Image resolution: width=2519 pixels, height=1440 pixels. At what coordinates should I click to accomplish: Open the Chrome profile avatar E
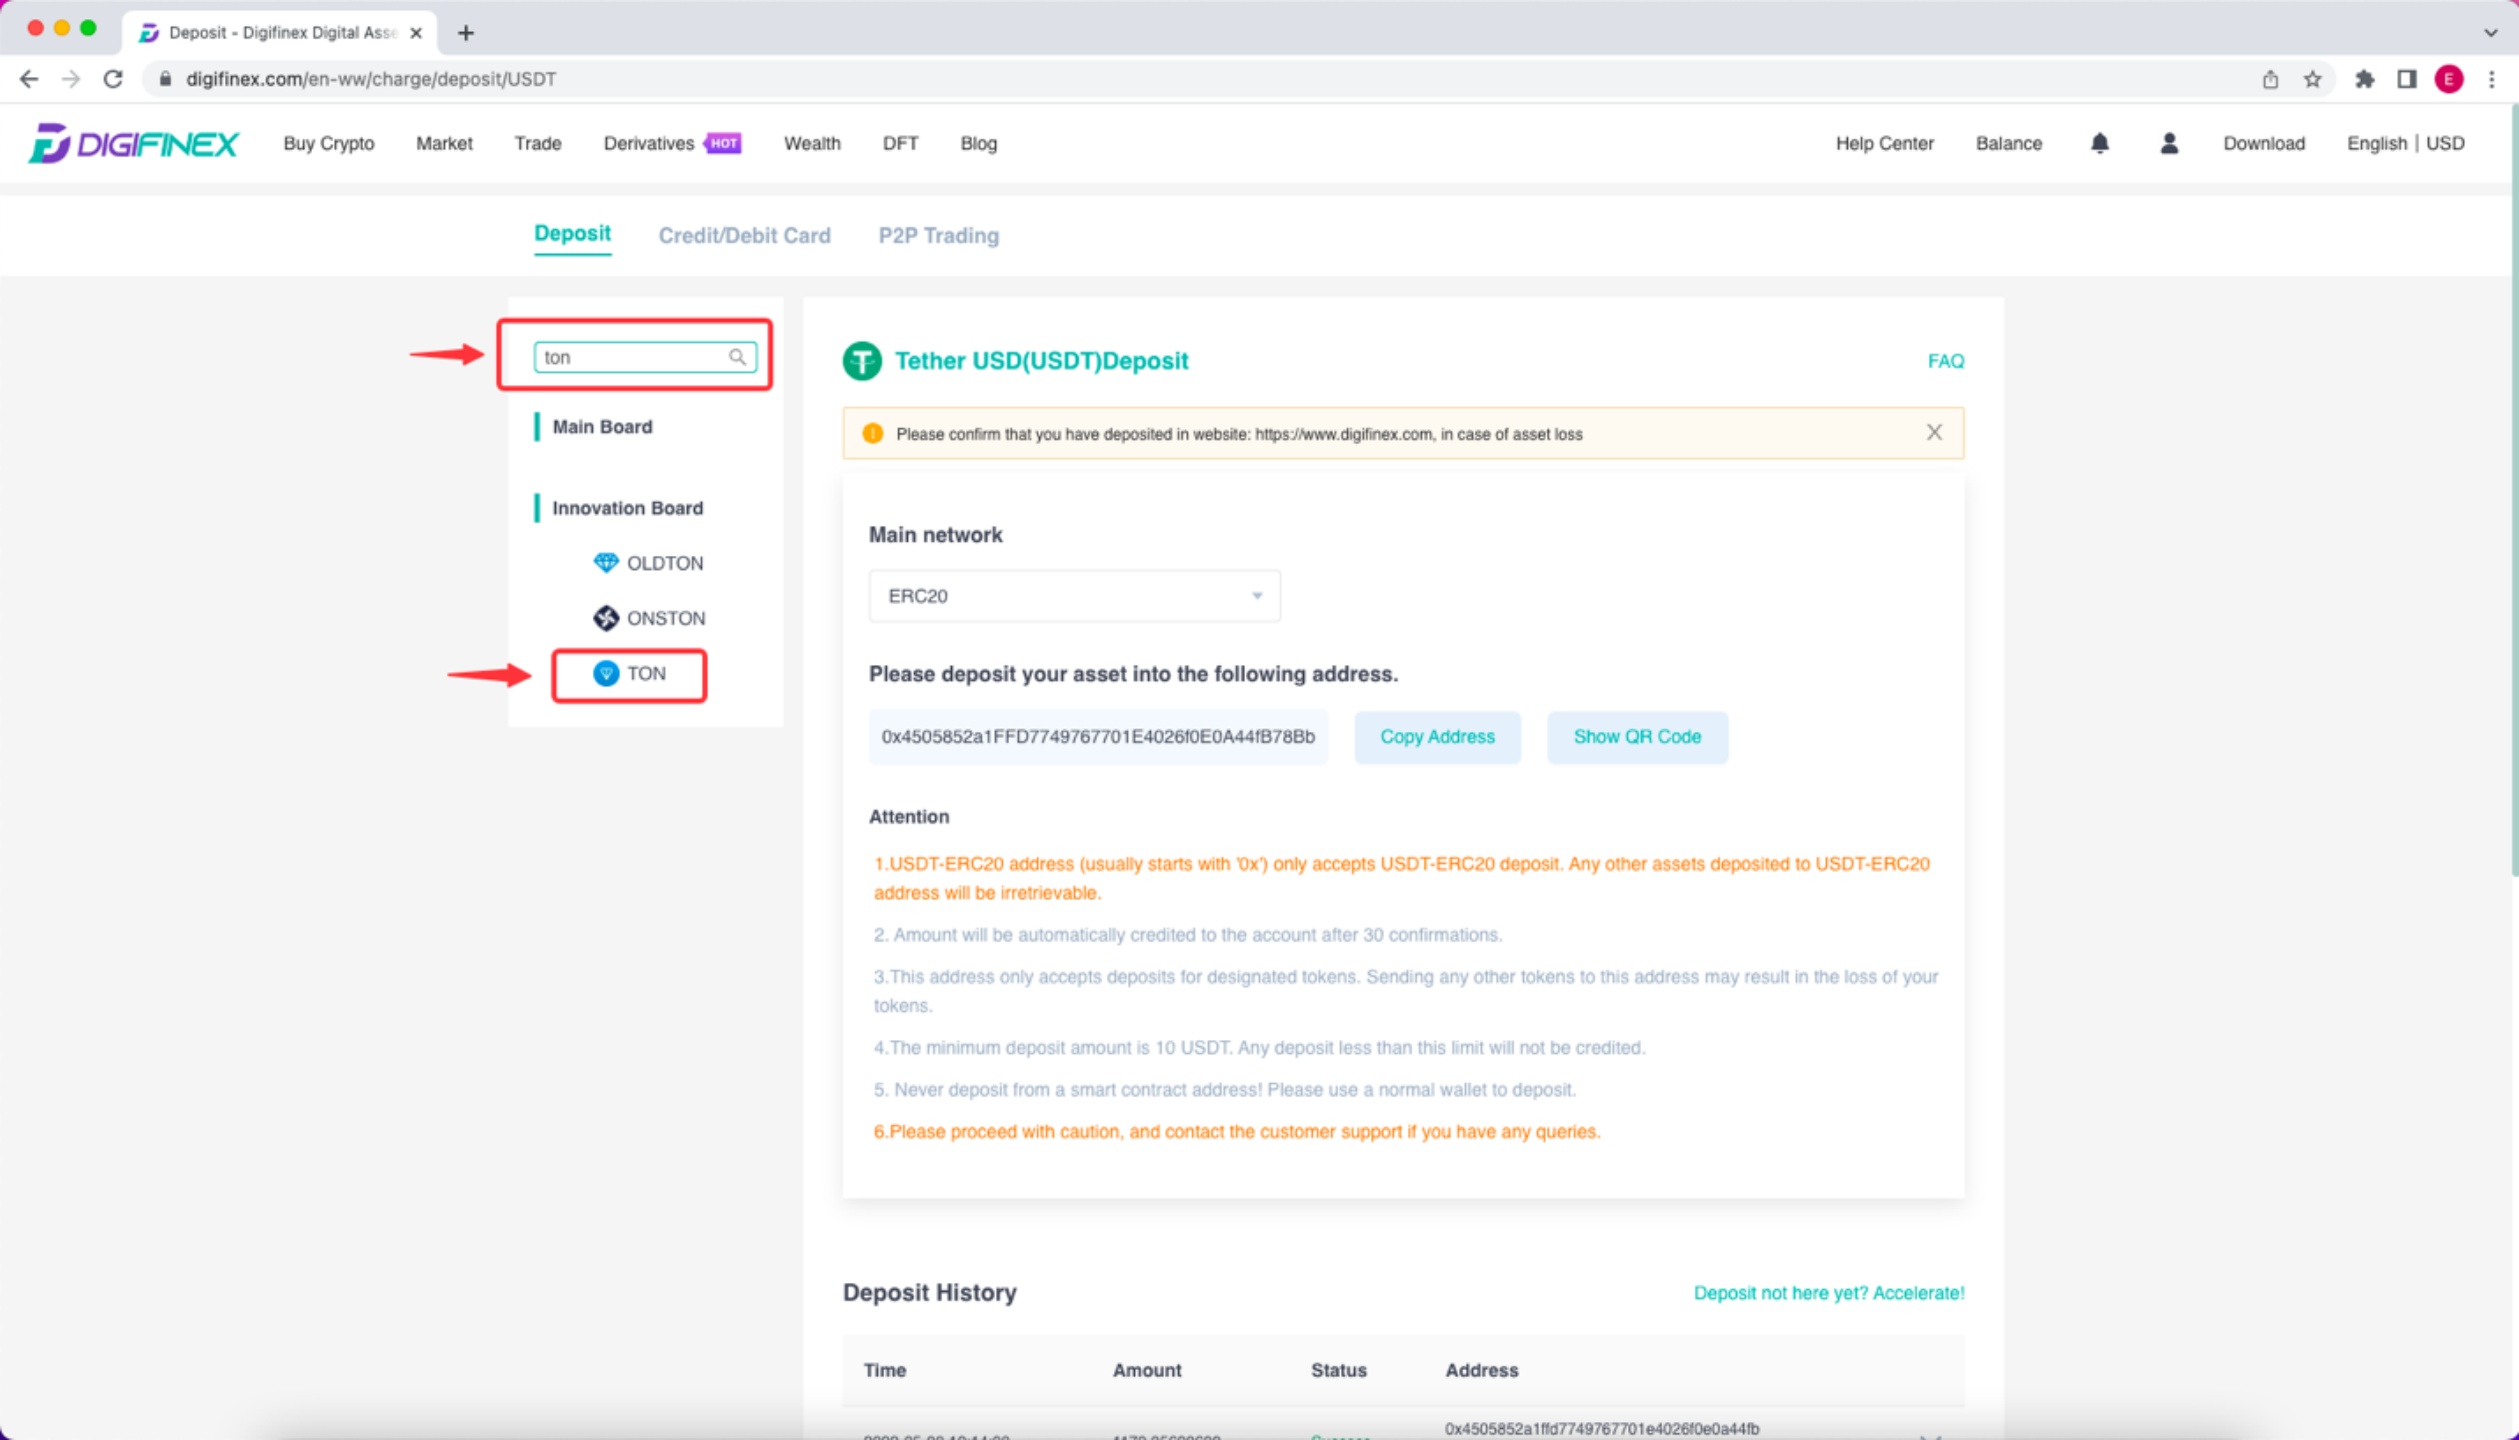[x=2449, y=79]
